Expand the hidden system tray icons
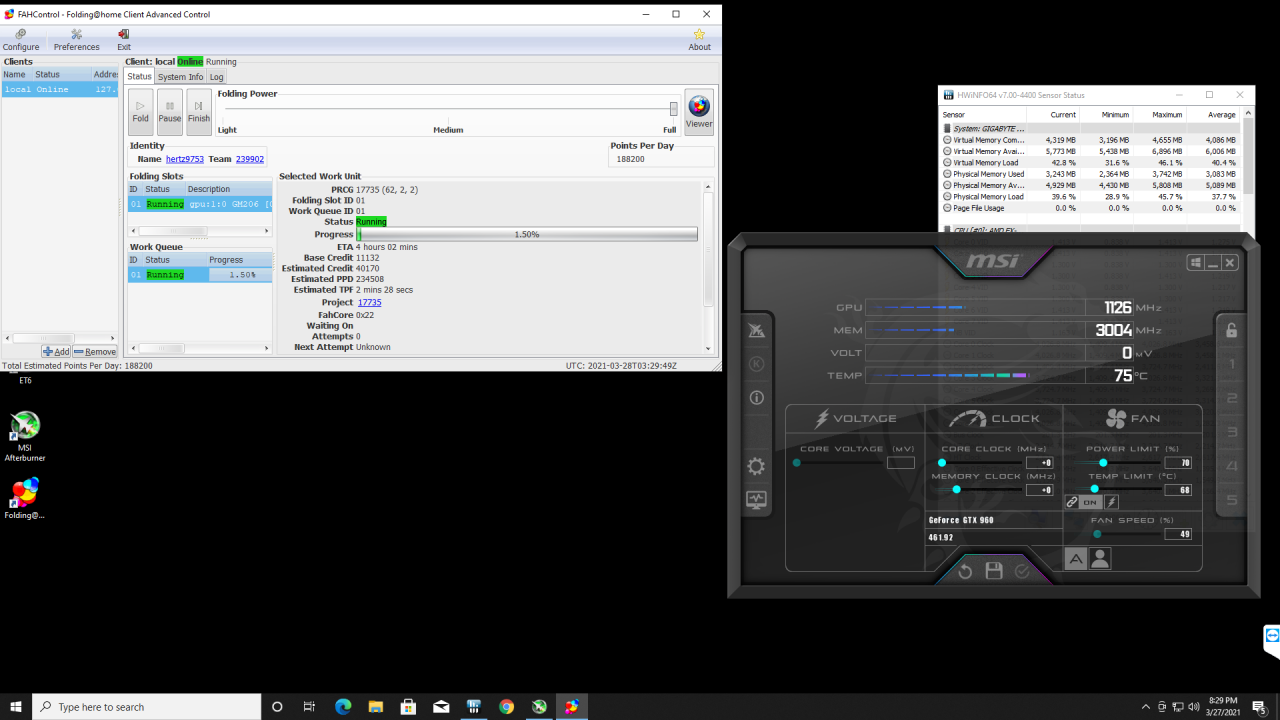The image size is (1280, 720). (1145, 707)
